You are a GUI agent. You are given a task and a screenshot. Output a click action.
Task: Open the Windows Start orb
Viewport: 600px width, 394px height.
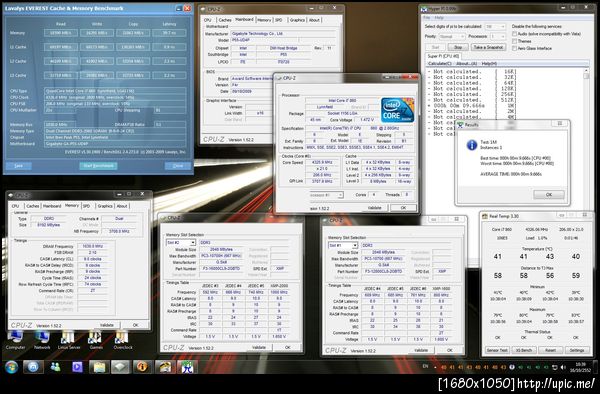(11, 367)
